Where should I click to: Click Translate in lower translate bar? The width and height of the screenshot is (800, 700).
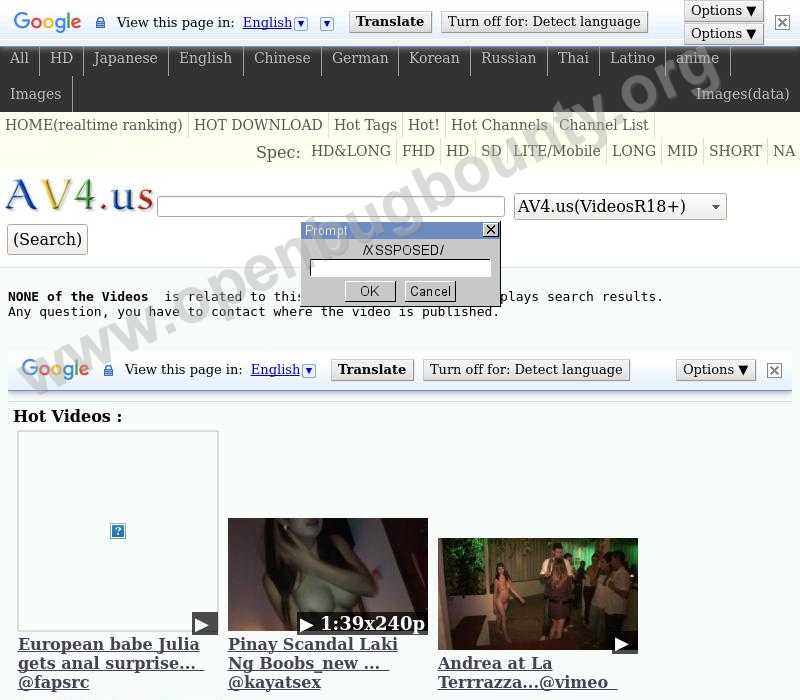[372, 369]
